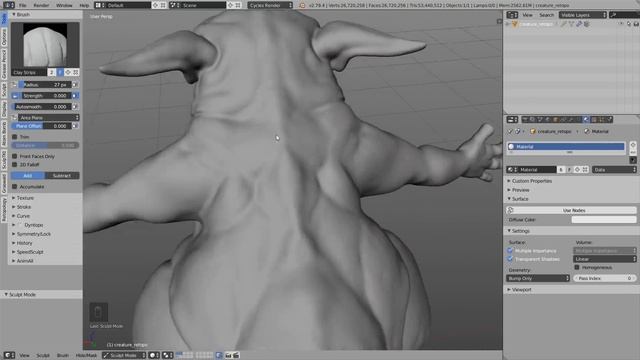Open the Outliner View menu

click(527, 15)
